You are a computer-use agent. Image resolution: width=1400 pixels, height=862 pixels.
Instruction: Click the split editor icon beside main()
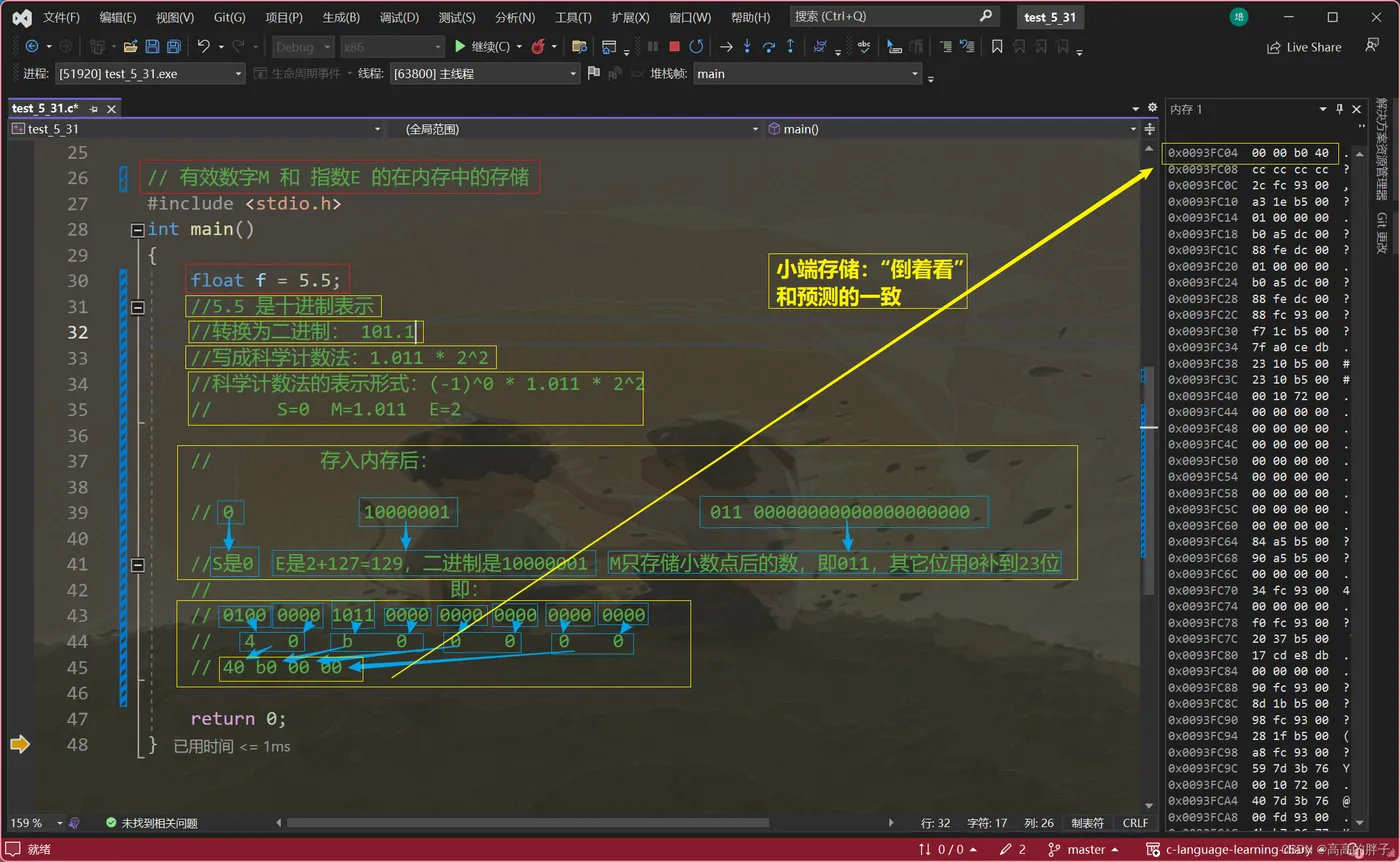point(1151,129)
